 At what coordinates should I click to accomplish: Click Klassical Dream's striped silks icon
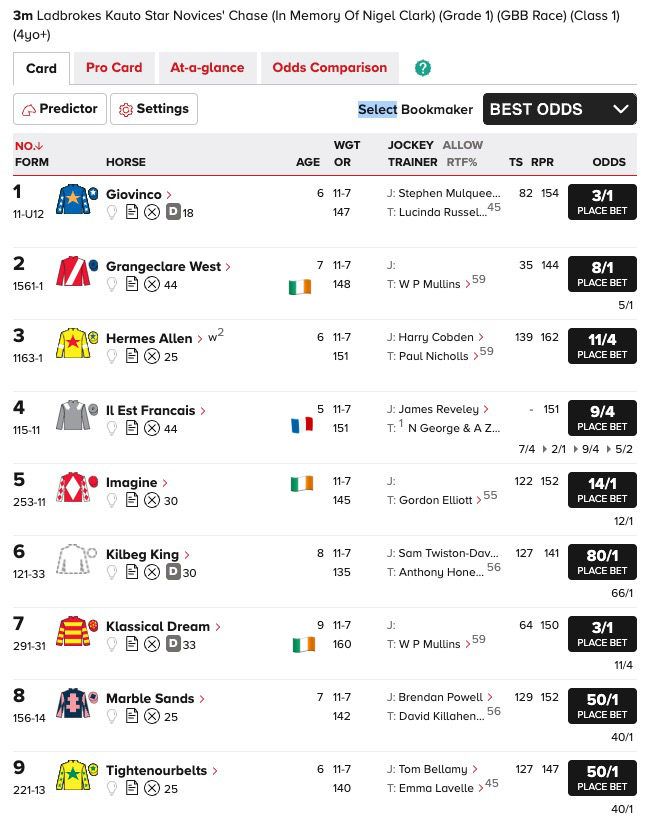[76, 631]
